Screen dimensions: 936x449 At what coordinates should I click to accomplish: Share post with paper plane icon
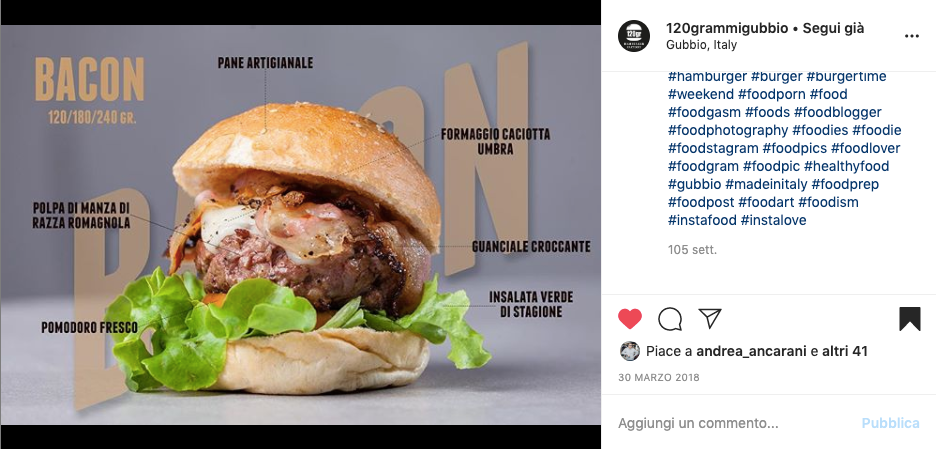(710, 318)
